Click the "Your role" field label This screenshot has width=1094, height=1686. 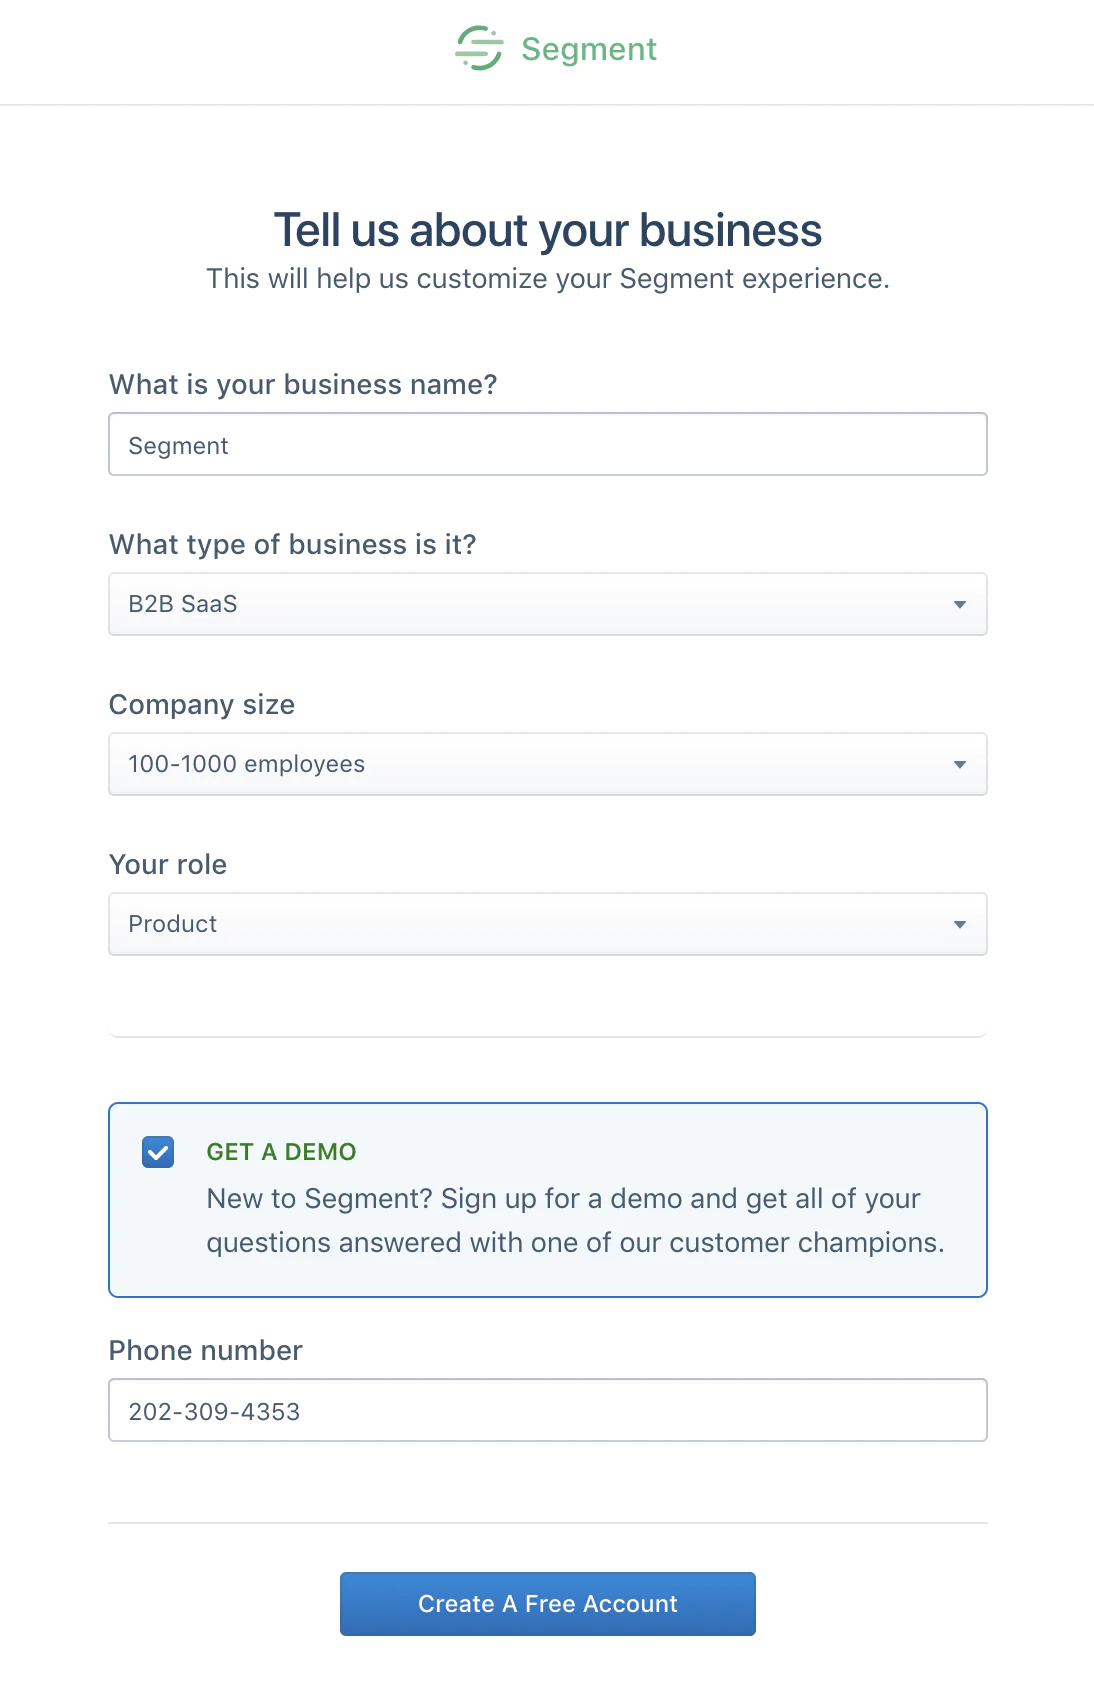coord(168,865)
